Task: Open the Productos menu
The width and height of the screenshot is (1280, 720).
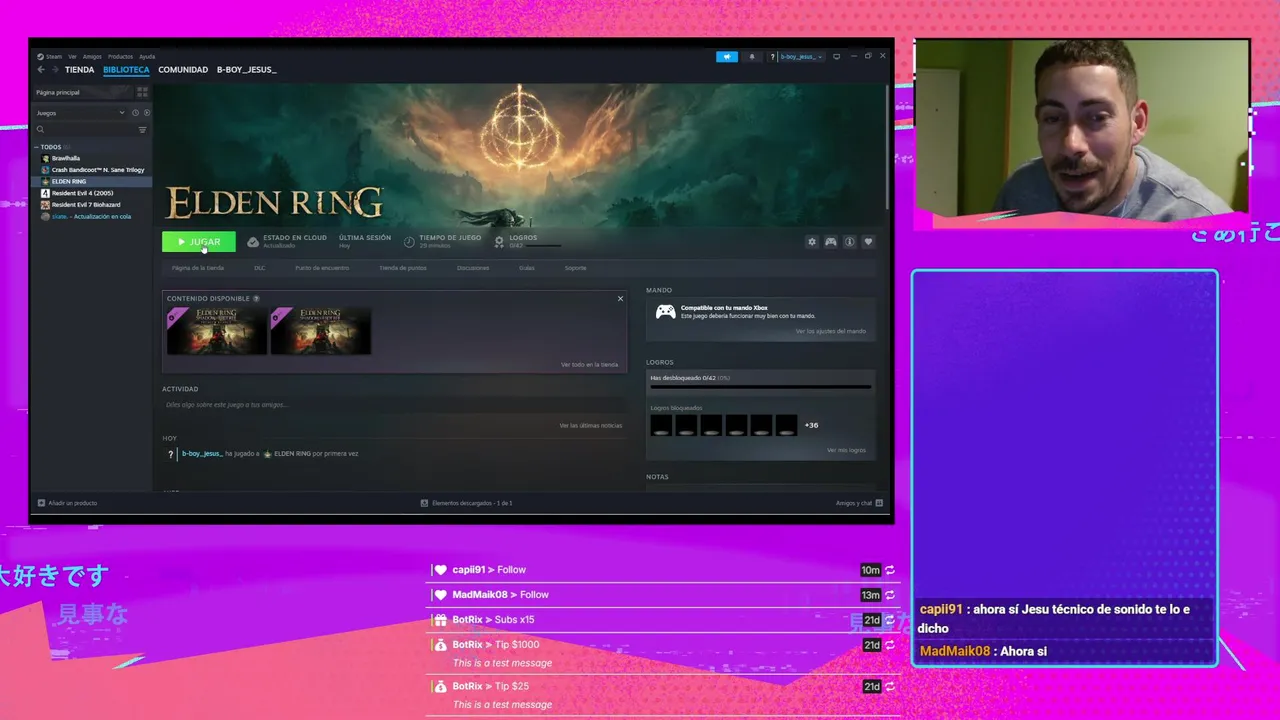Action: (120, 56)
